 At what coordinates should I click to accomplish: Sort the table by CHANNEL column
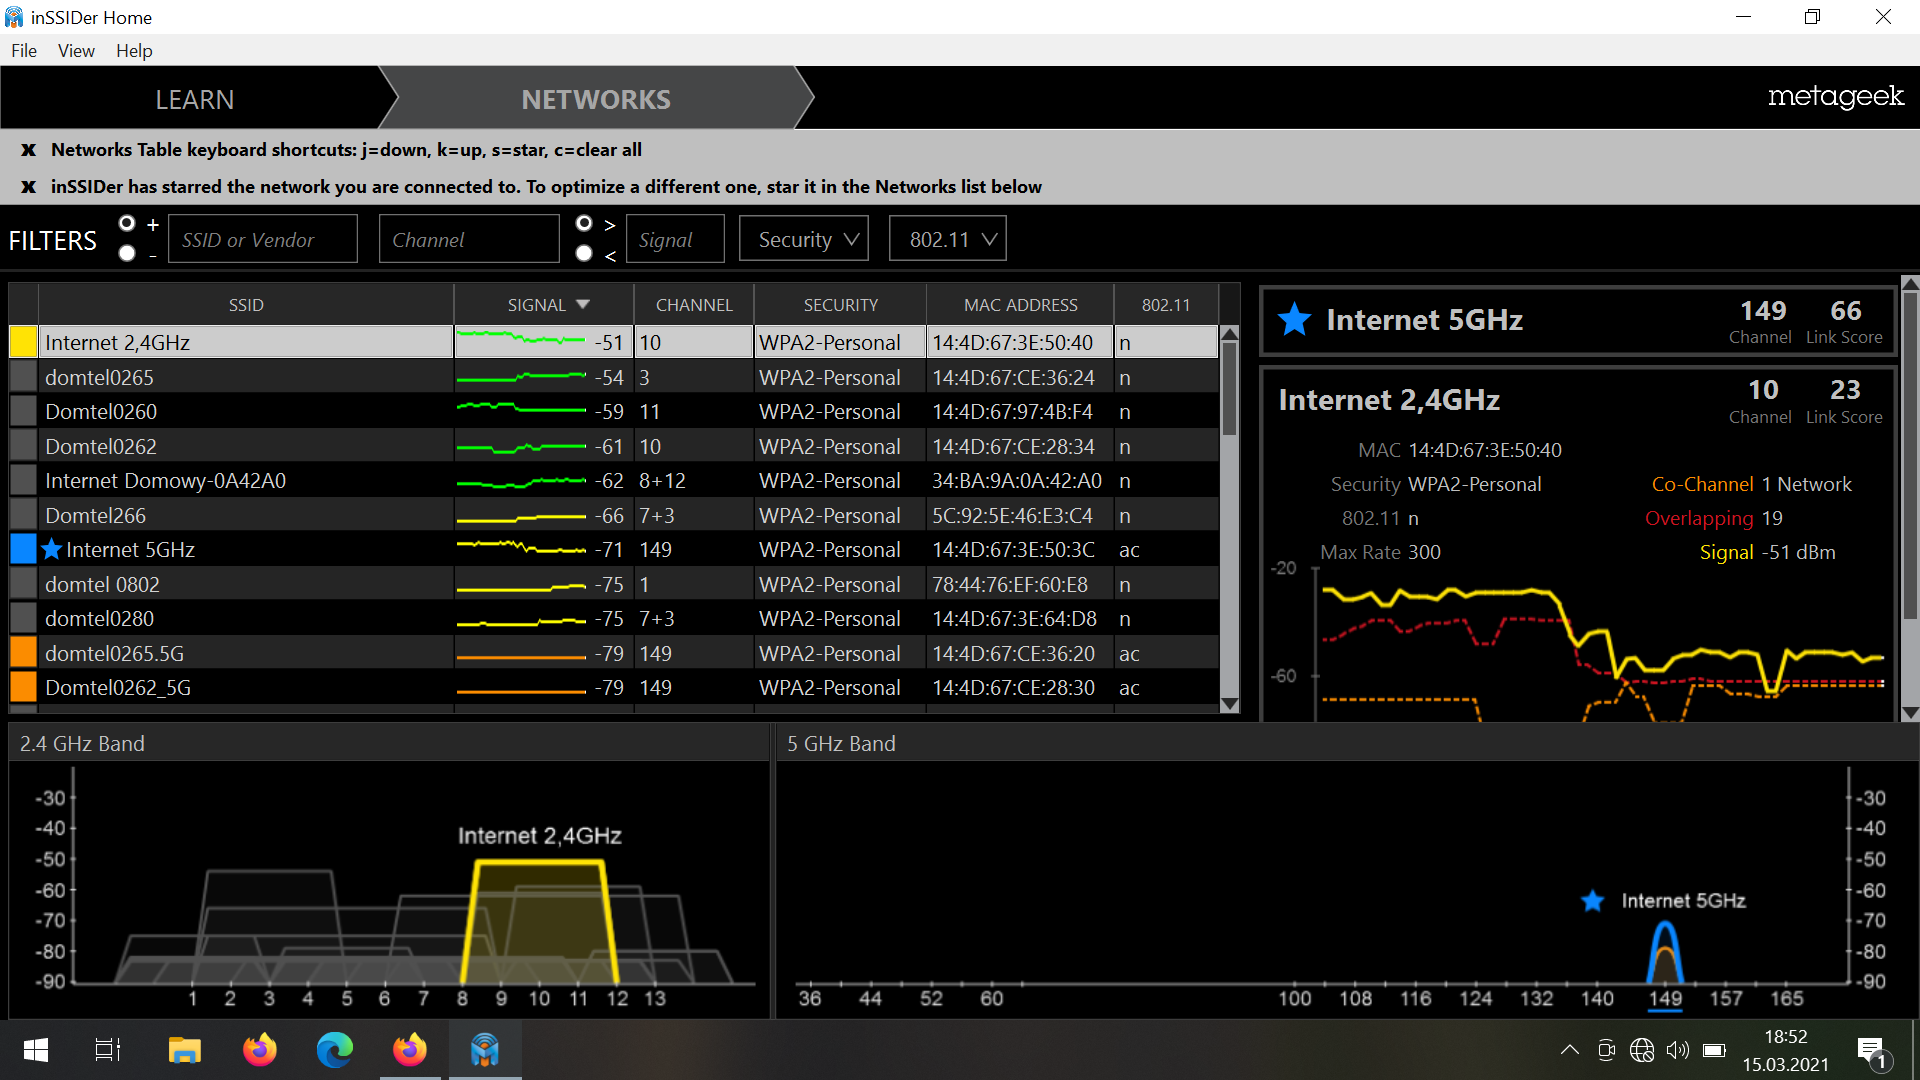coord(694,305)
